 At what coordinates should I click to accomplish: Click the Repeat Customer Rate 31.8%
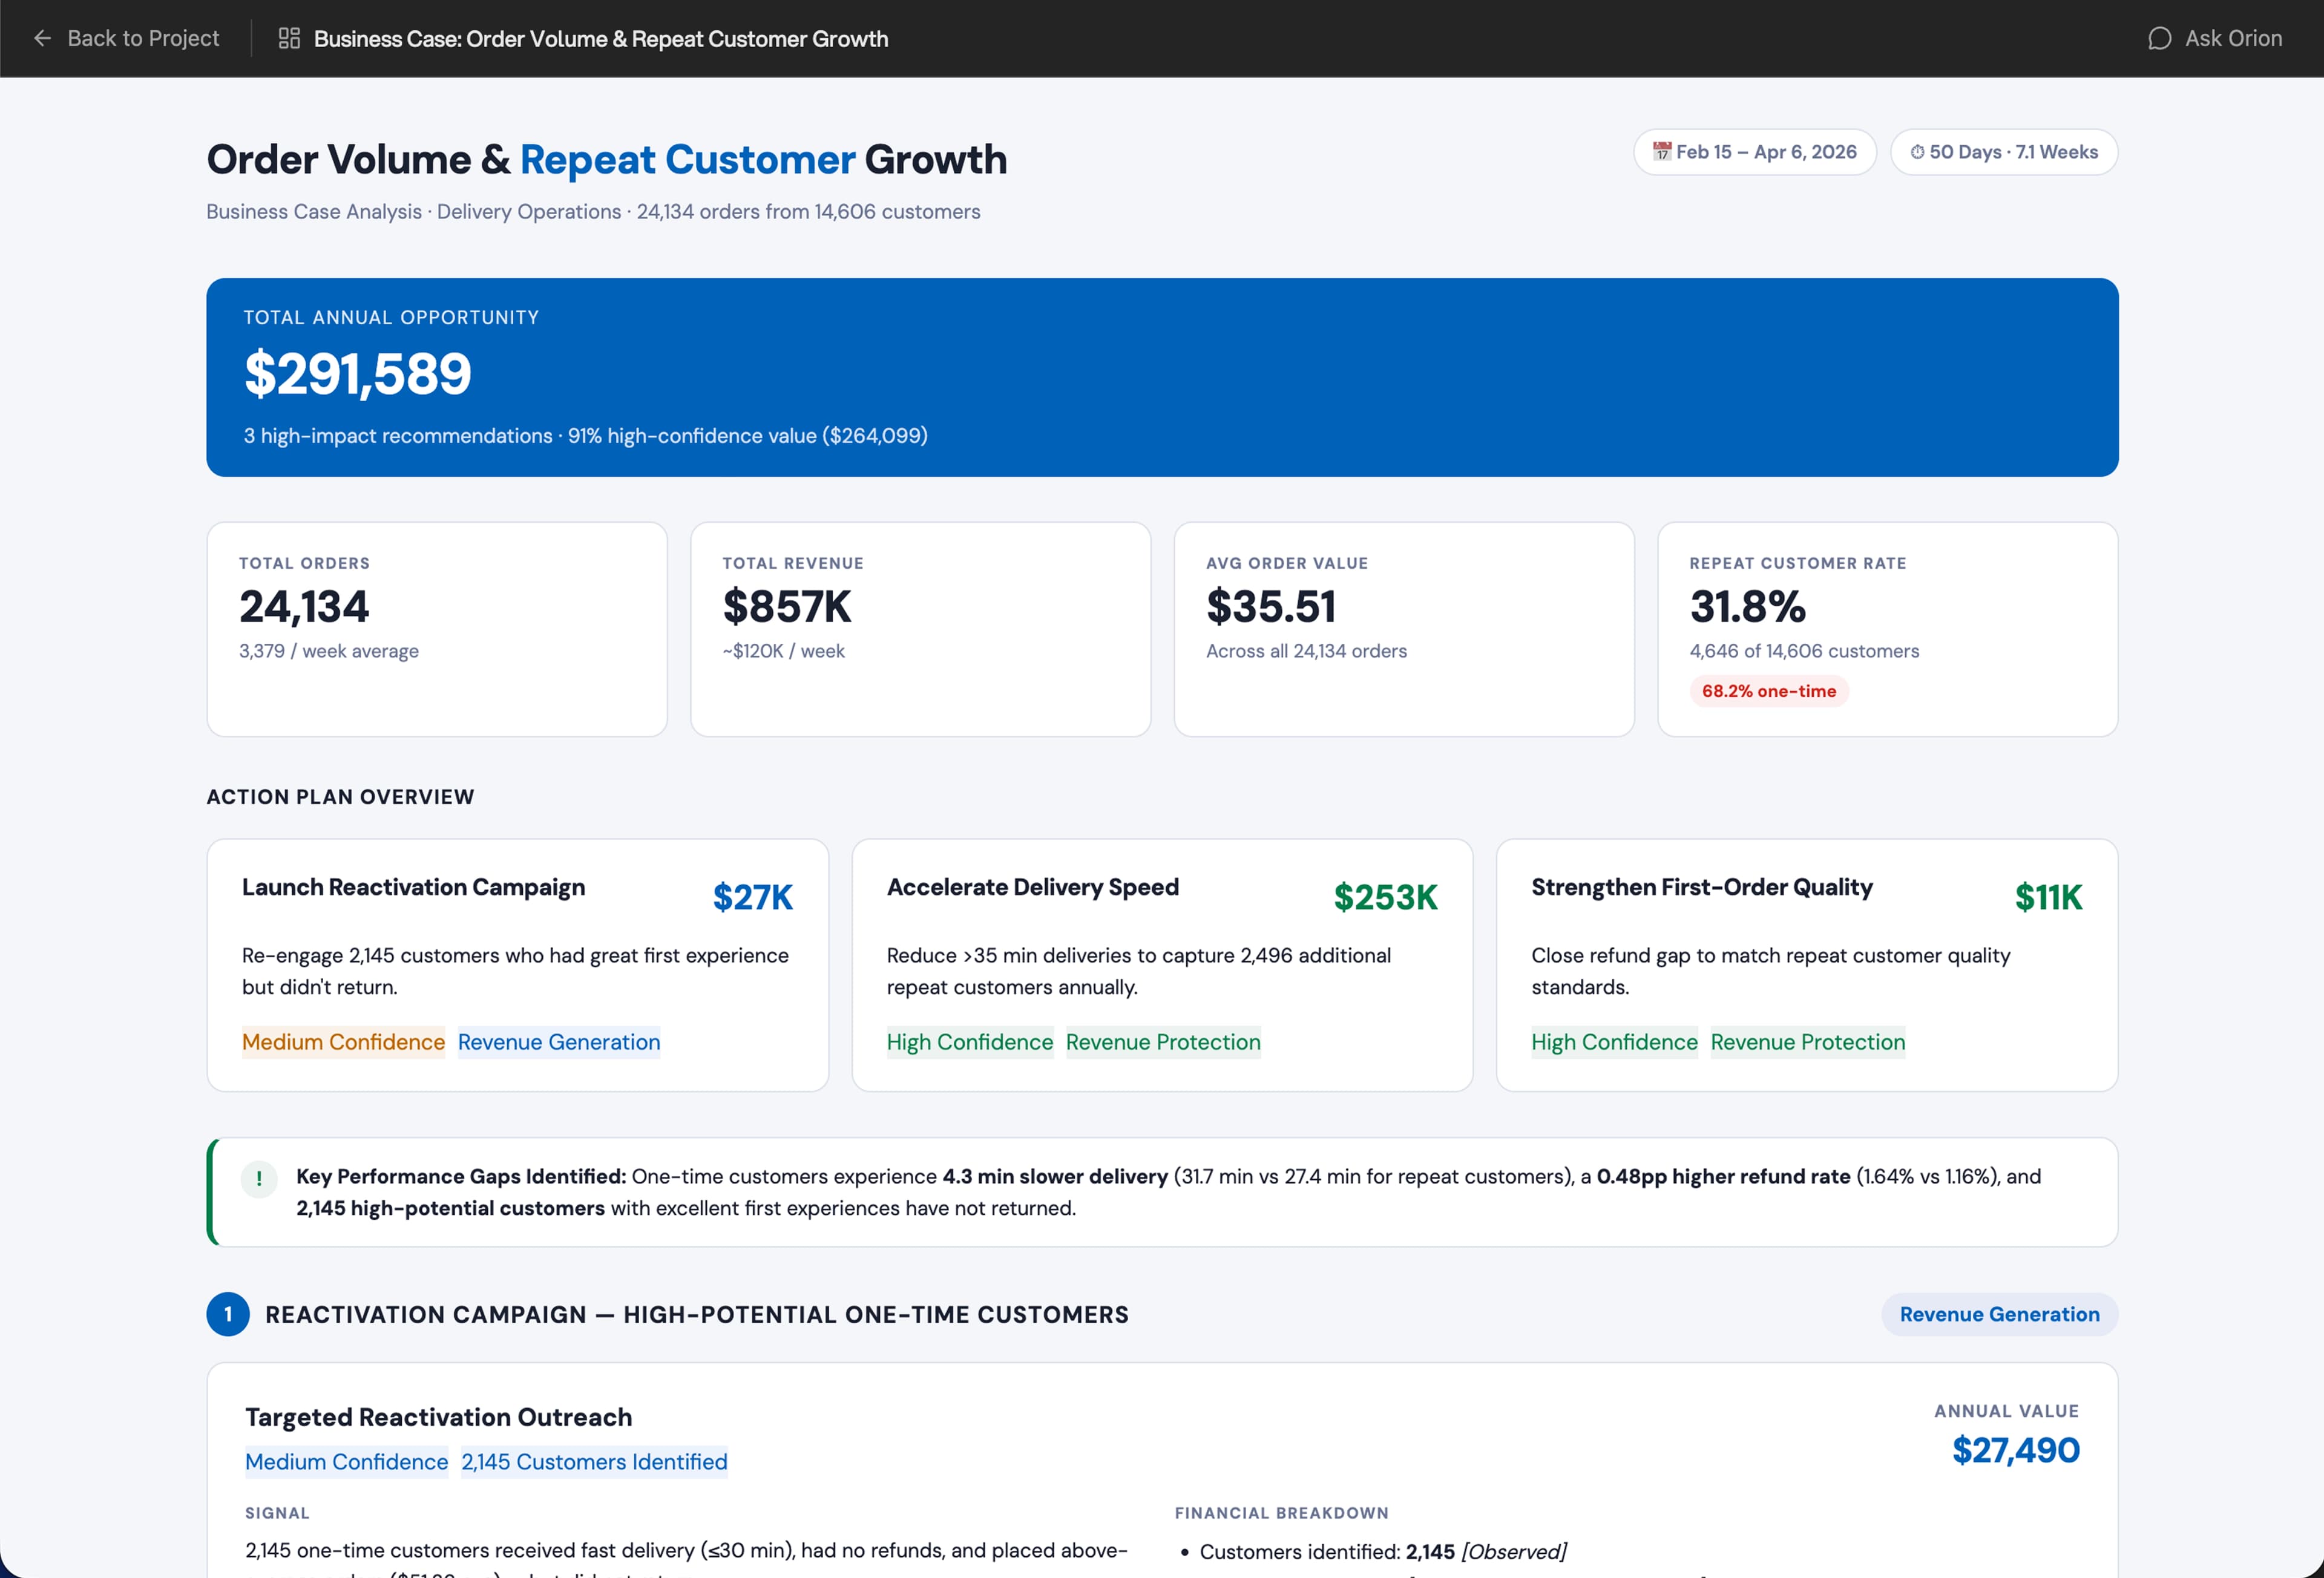coord(1747,606)
